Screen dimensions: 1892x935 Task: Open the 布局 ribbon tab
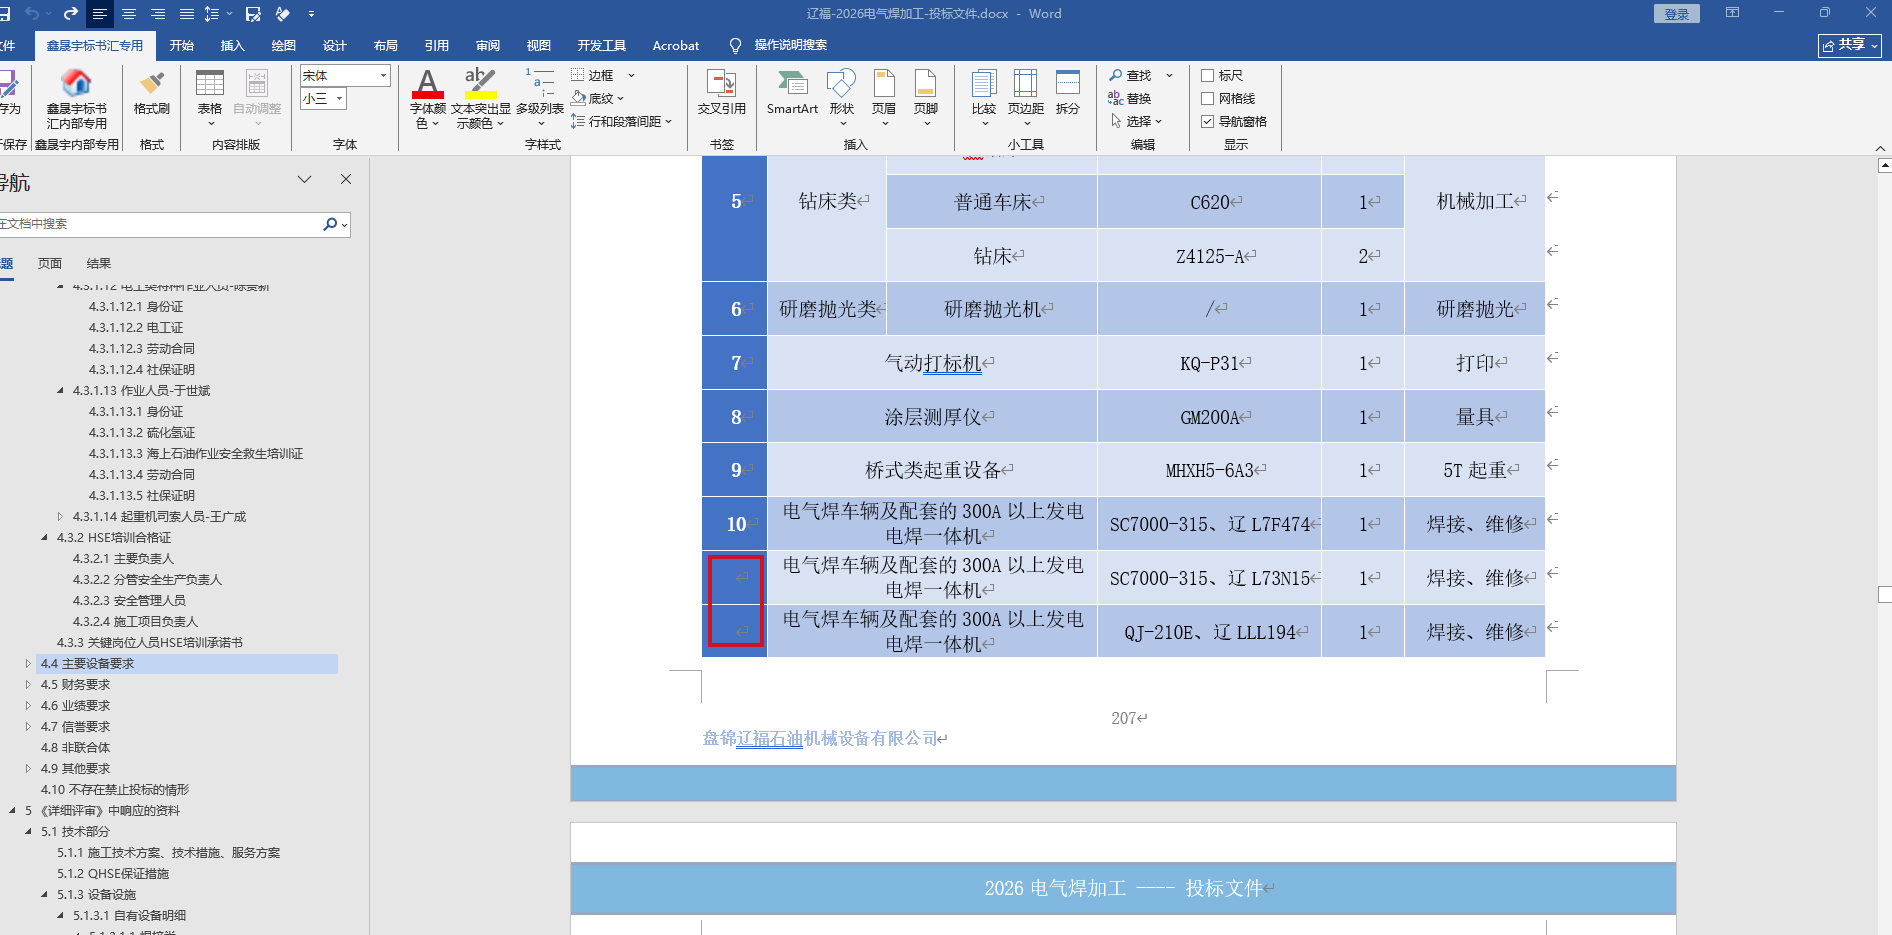[x=386, y=45]
